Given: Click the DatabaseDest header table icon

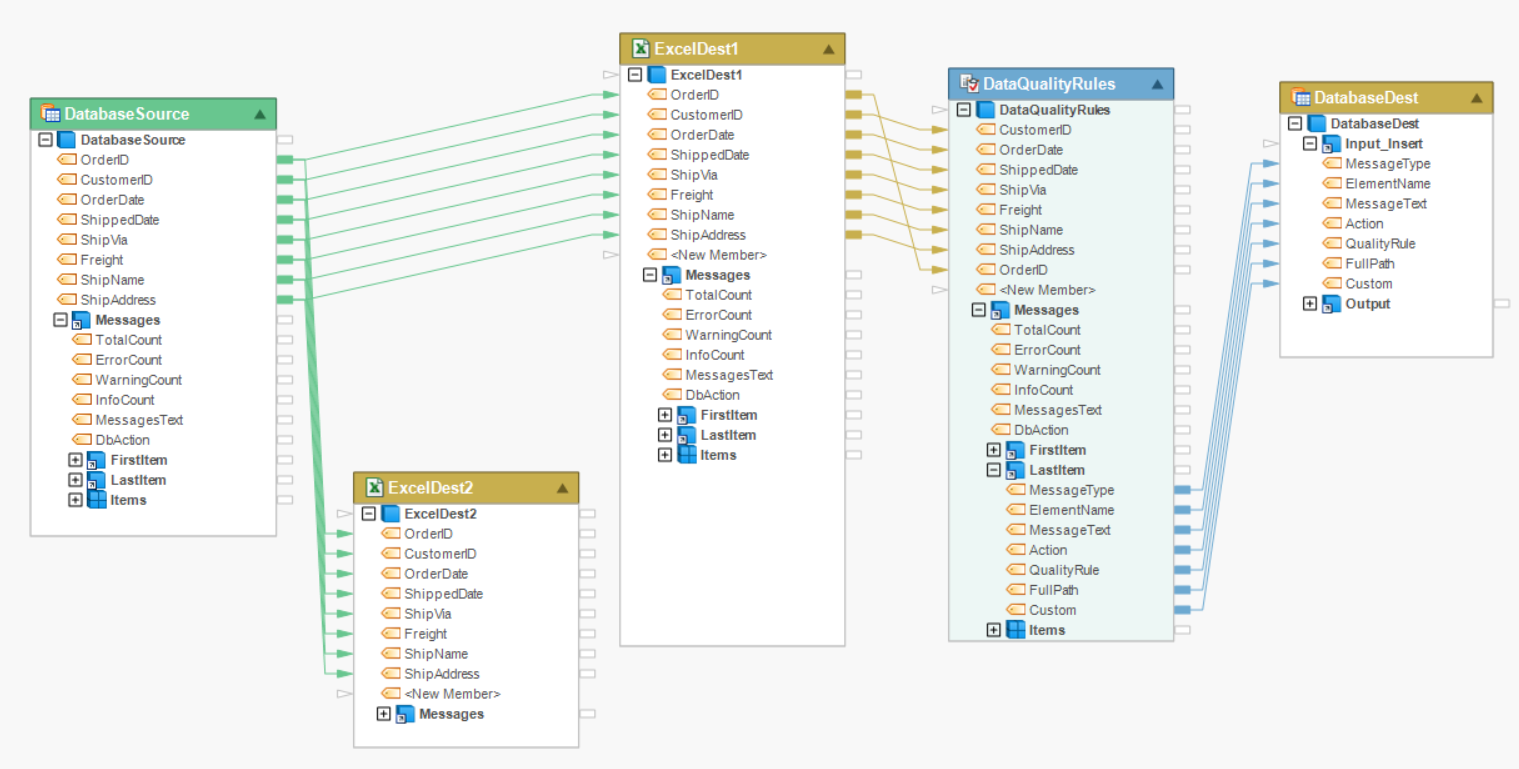Looking at the screenshot, I should pos(1301,98).
